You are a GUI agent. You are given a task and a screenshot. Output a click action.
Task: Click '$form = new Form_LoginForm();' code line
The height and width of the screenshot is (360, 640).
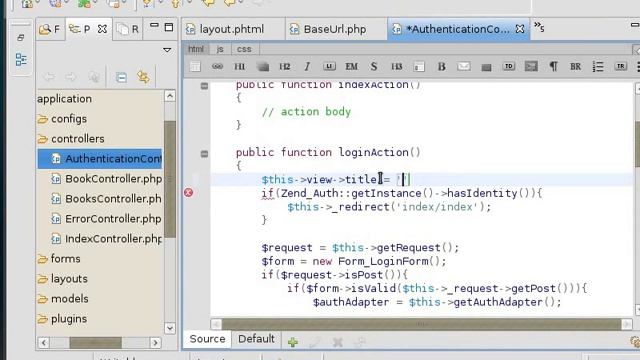[354, 261]
